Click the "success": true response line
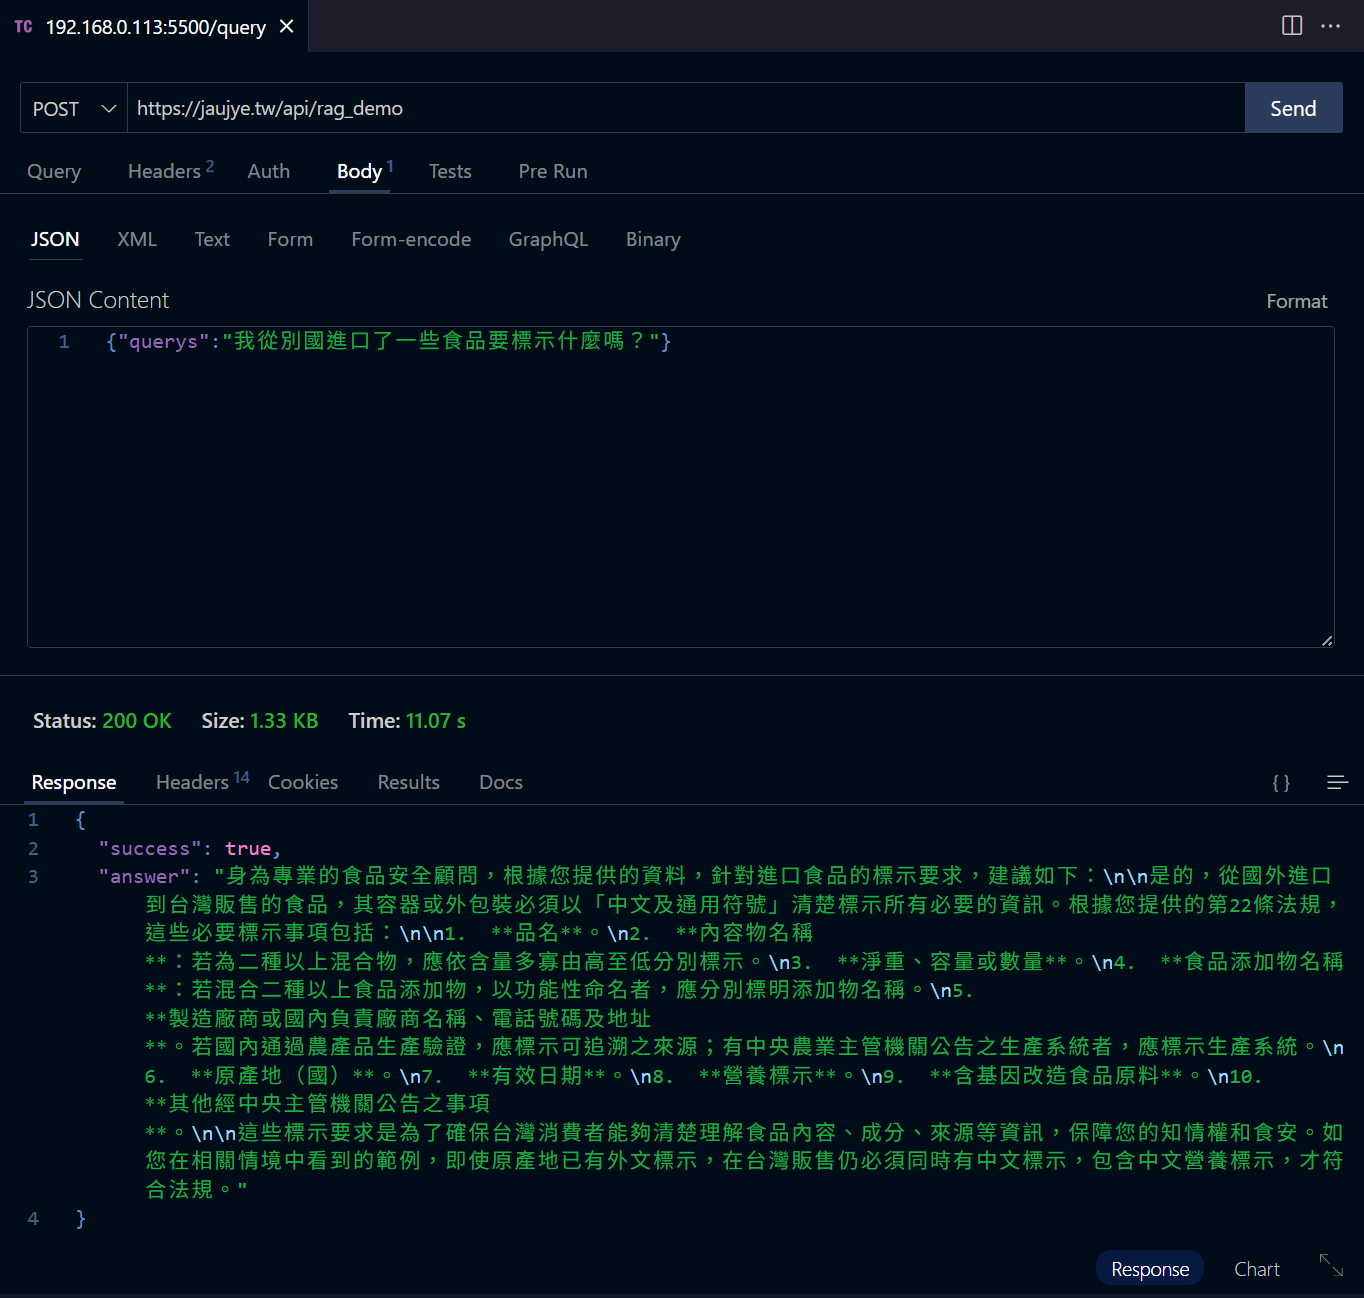This screenshot has height=1298, width=1364. (190, 848)
